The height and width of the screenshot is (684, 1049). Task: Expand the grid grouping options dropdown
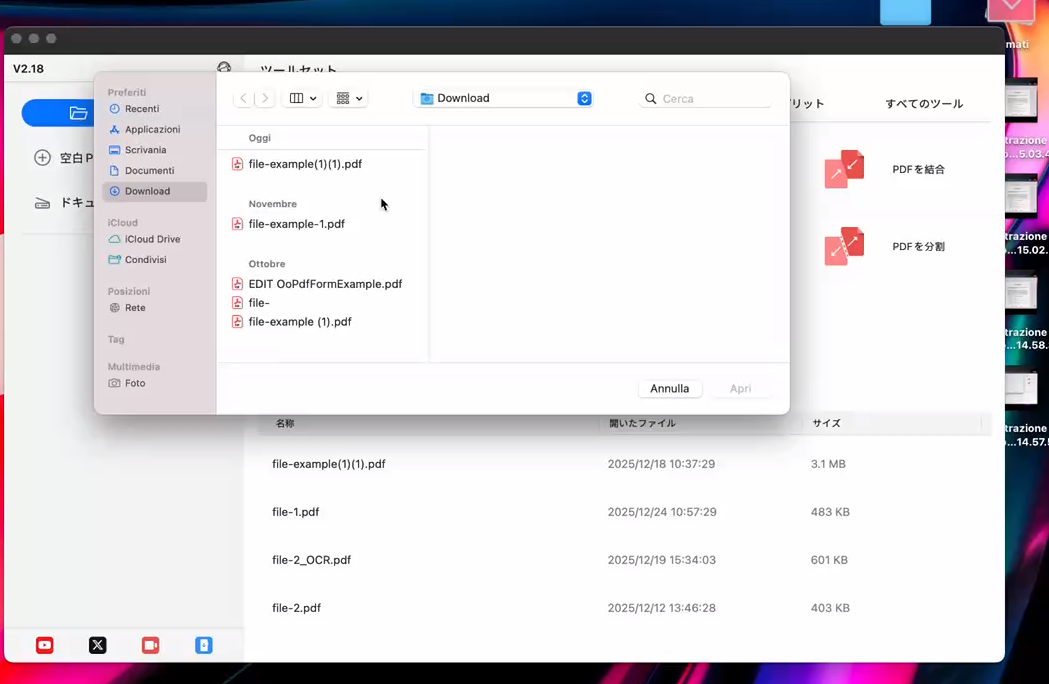coord(349,98)
